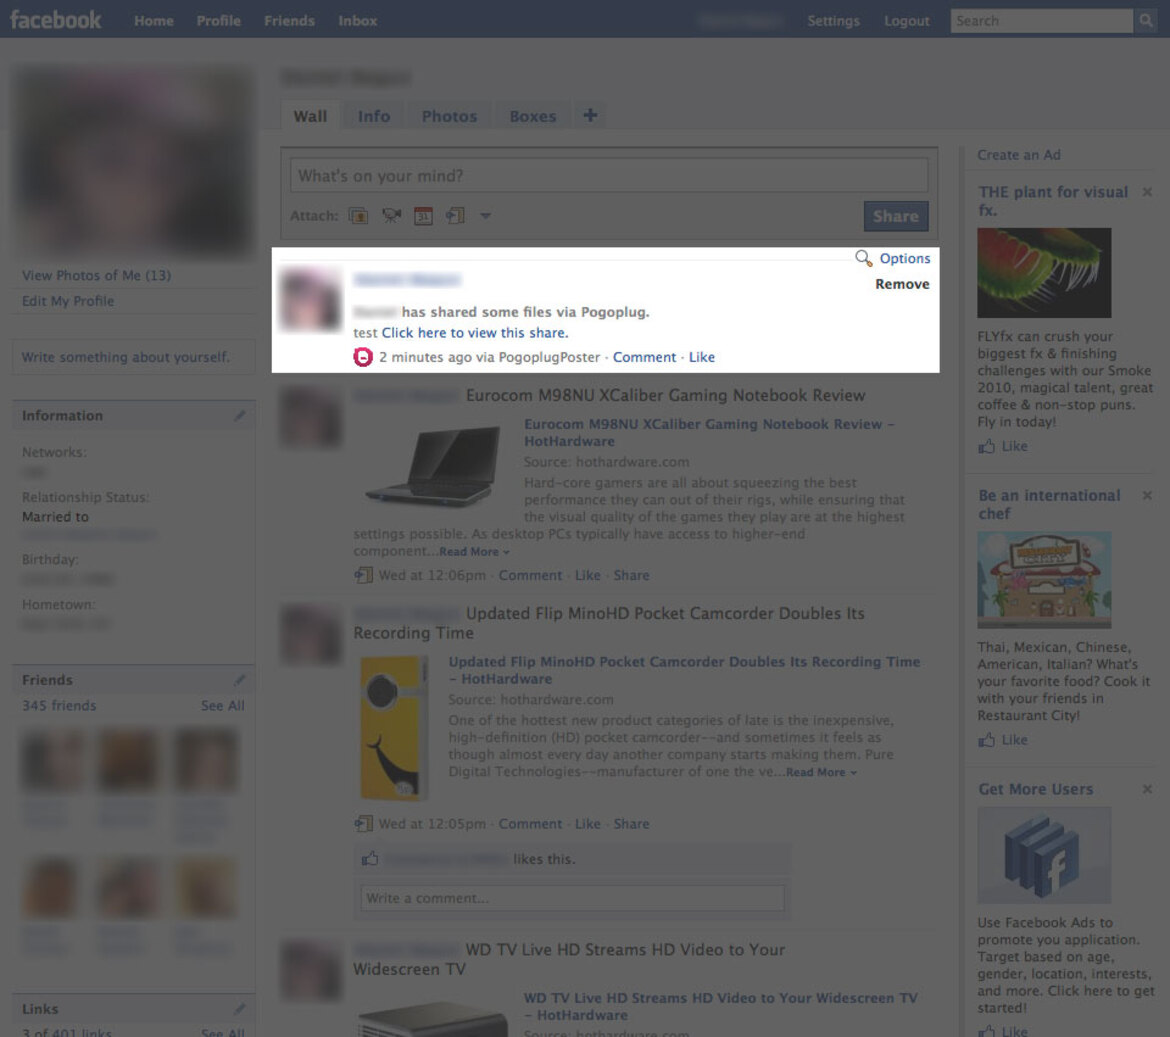The width and height of the screenshot is (1170, 1037).
Task: Open the Inbox menu item
Action: click(357, 21)
